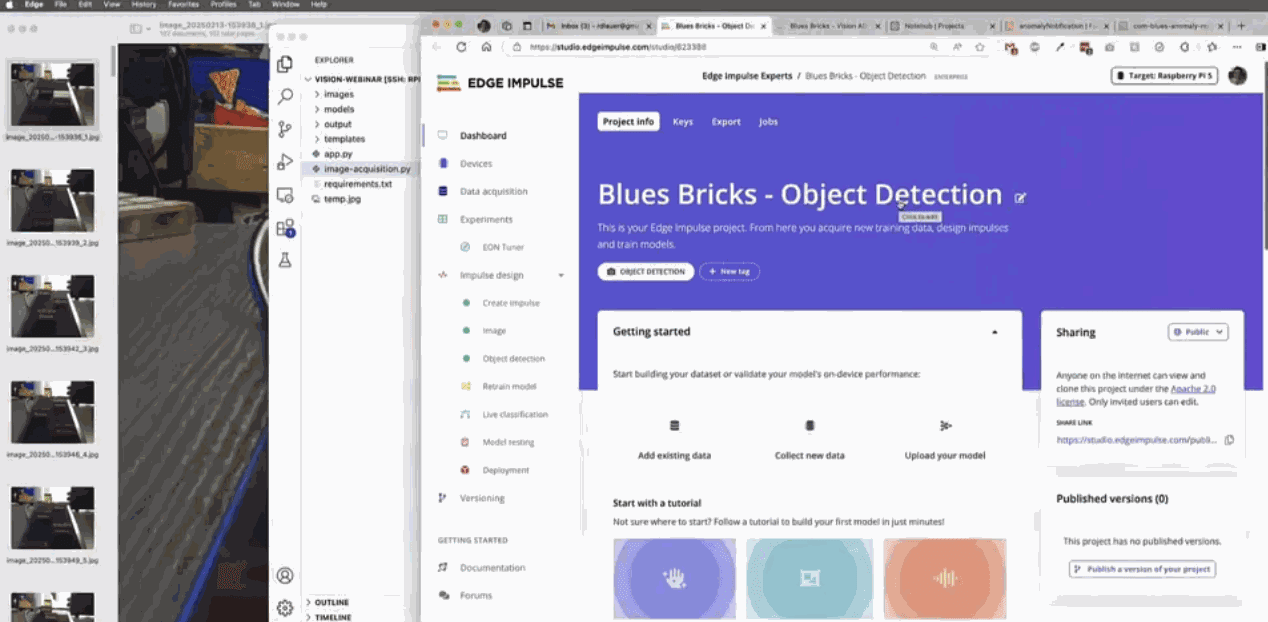Switch to the Notehub Projects browser tab
Image resolution: width=1268 pixels, height=622 pixels.
click(943, 25)
